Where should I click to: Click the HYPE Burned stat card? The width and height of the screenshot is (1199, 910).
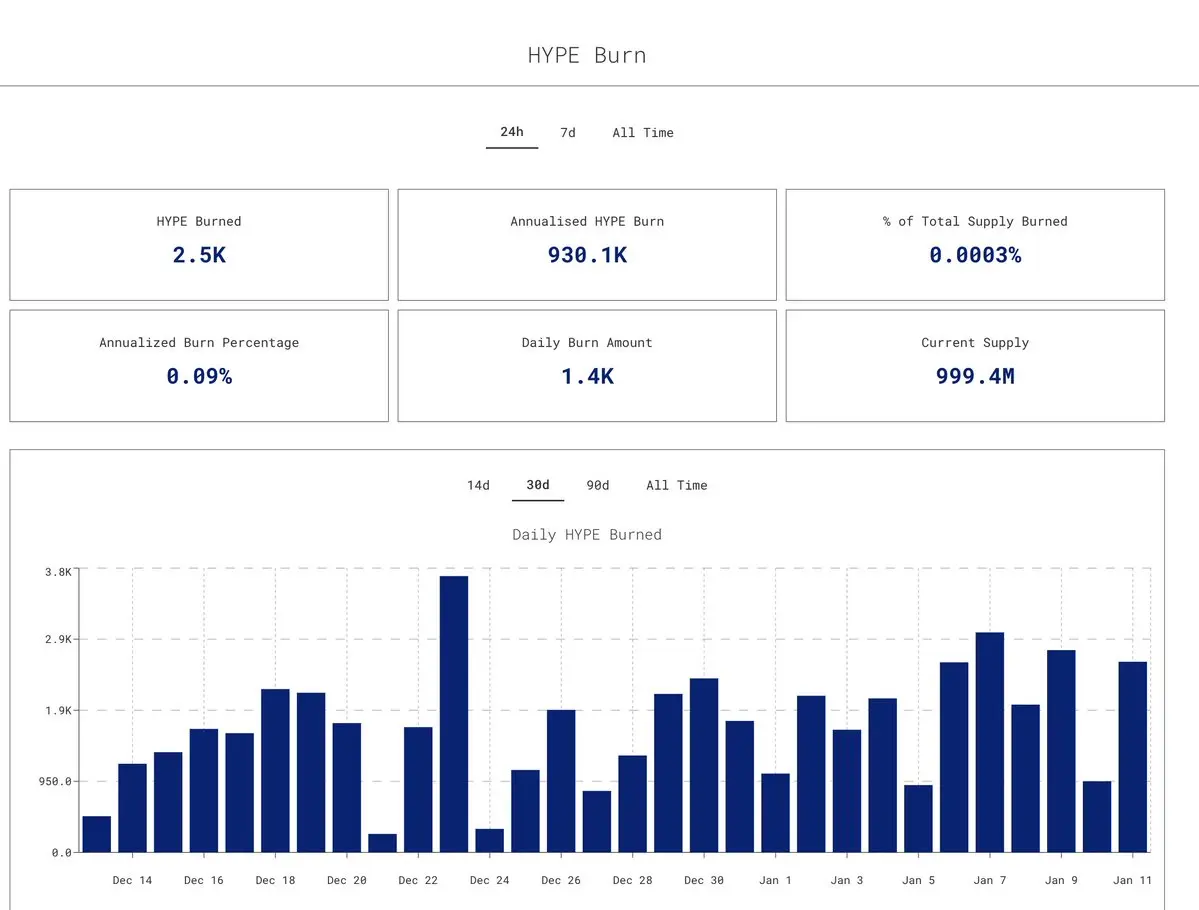point(199,245)
